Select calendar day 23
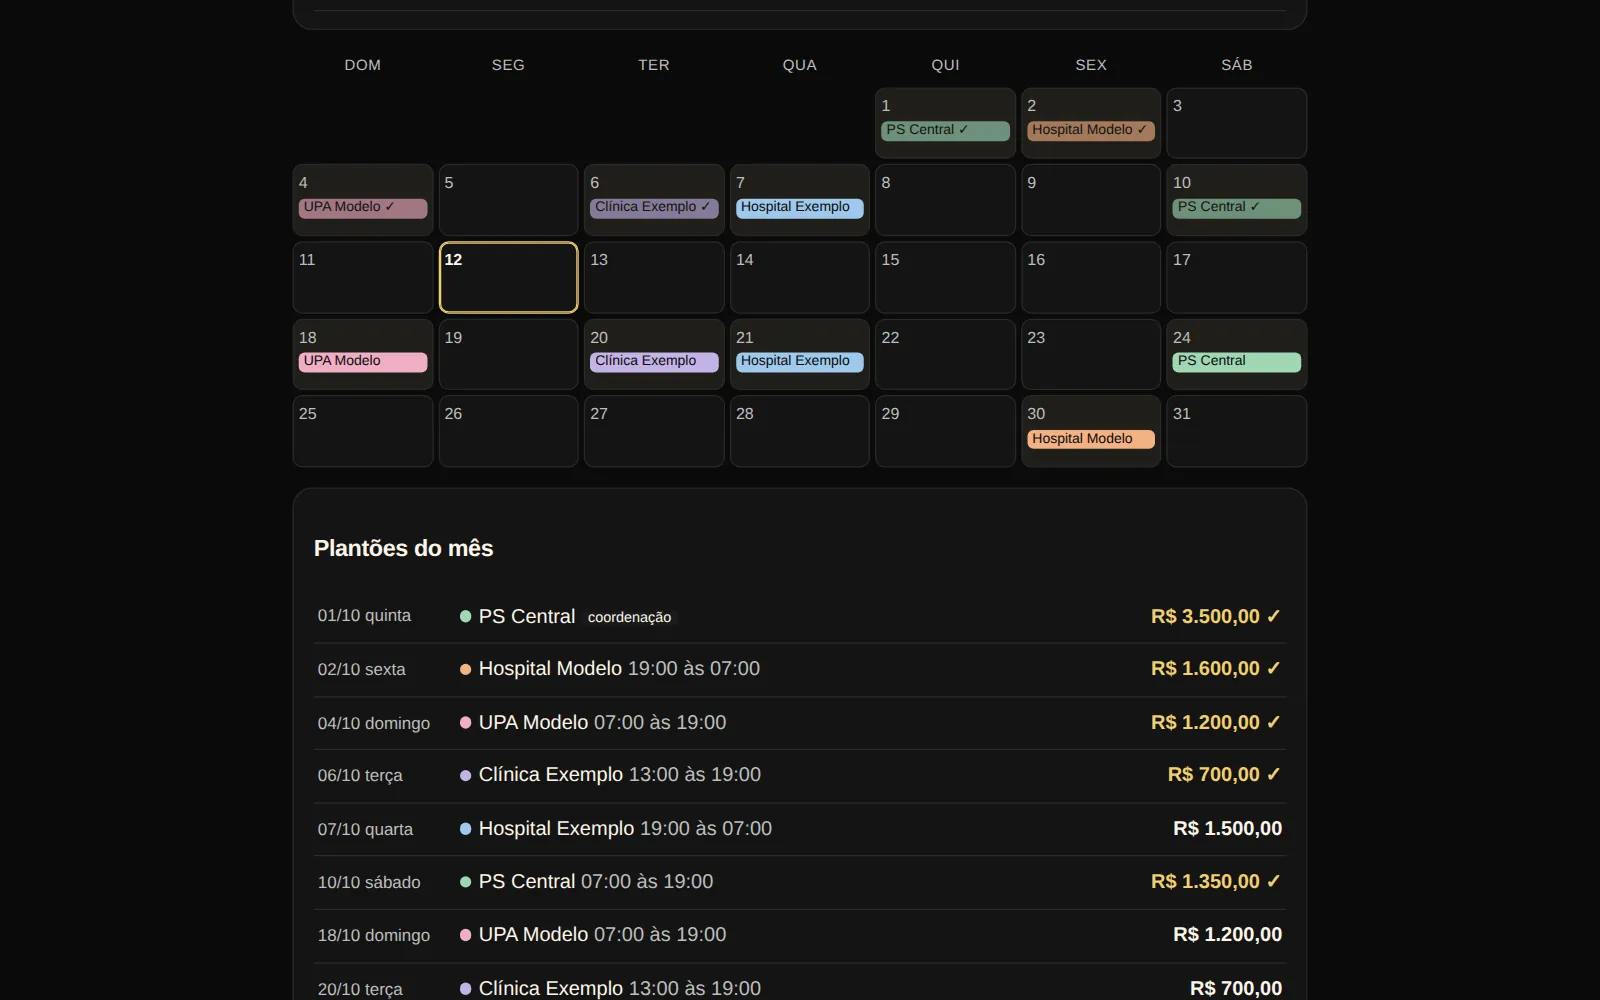 [x=1091, y=354]
